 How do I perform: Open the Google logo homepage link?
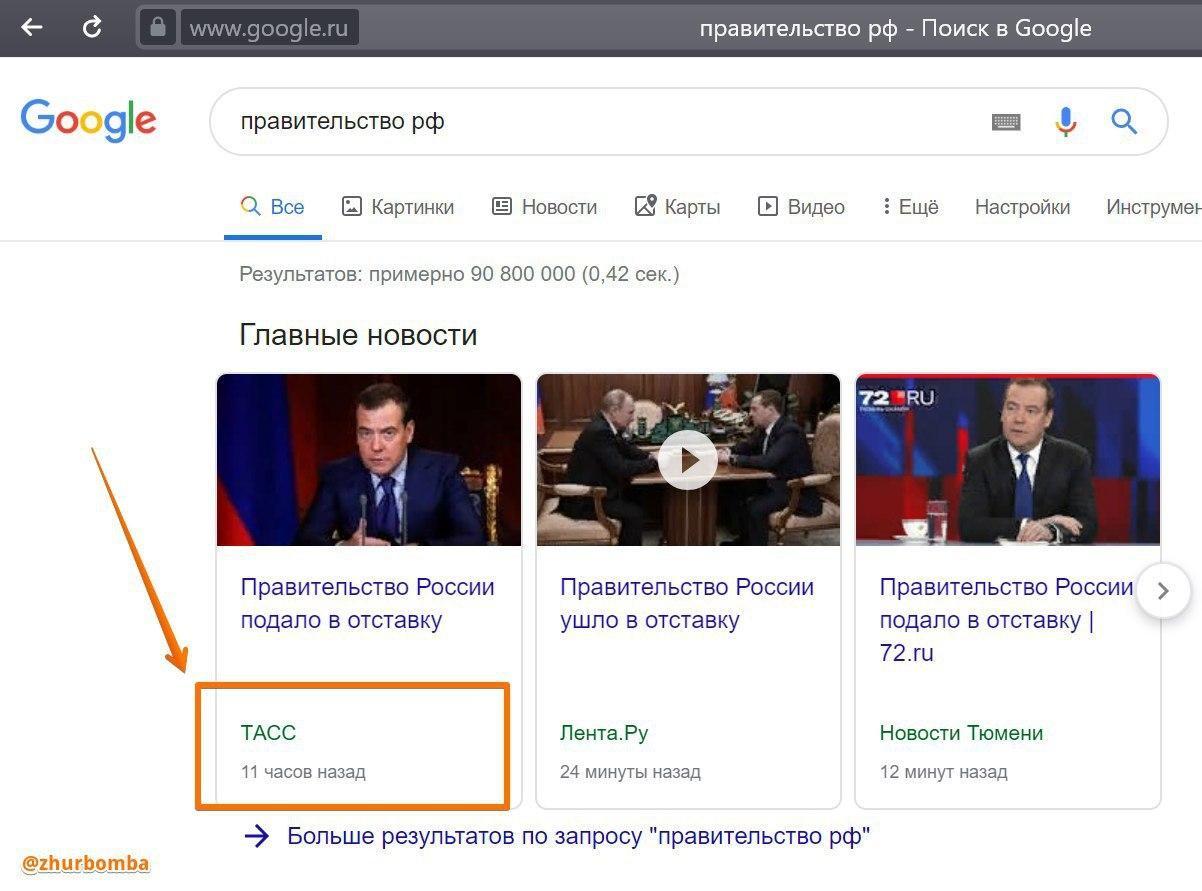pos(88,121)
